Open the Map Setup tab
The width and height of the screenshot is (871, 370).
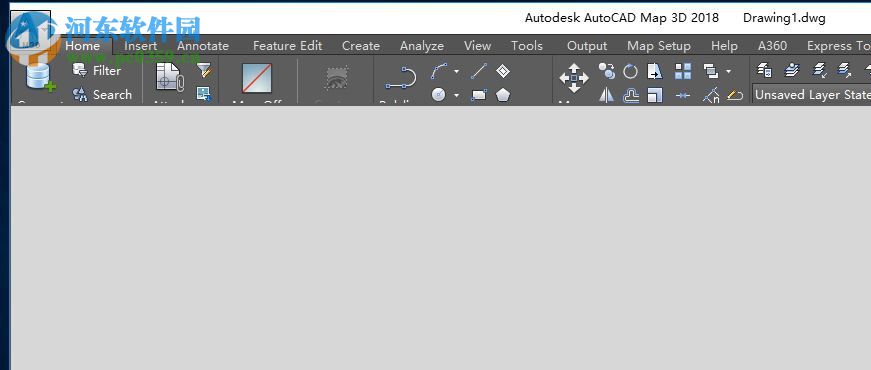pos(659,46)
